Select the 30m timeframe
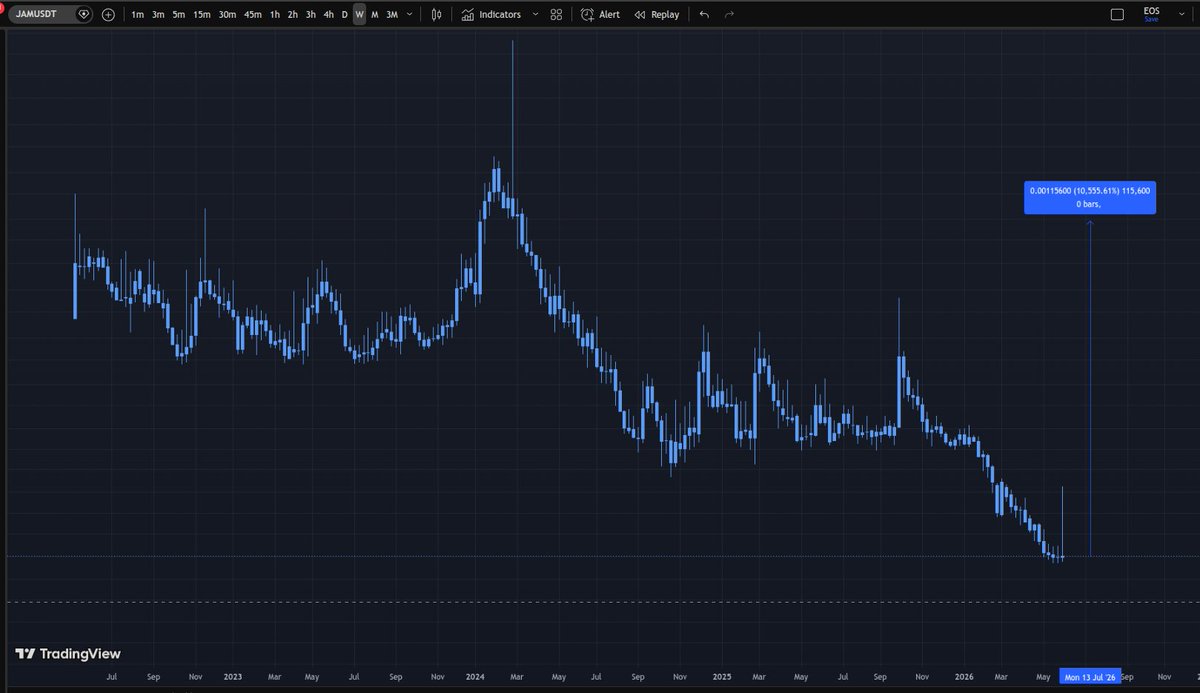This screenshot has height=693, width=1200. point(227,15)
